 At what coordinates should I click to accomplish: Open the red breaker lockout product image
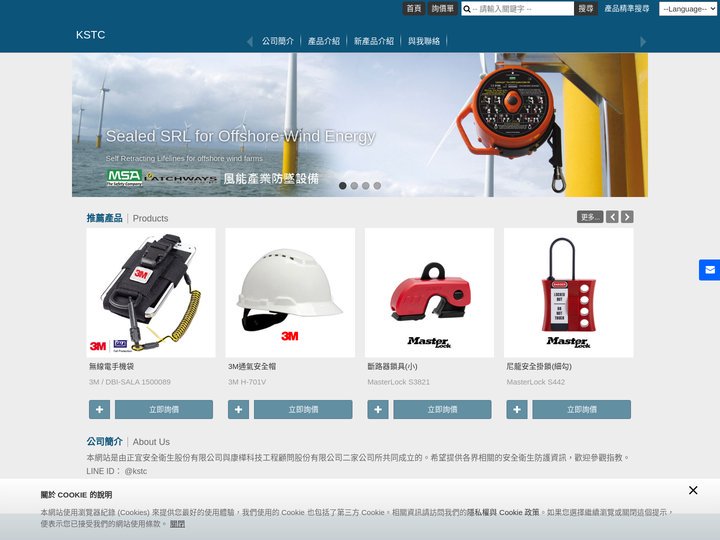(429, 292)
